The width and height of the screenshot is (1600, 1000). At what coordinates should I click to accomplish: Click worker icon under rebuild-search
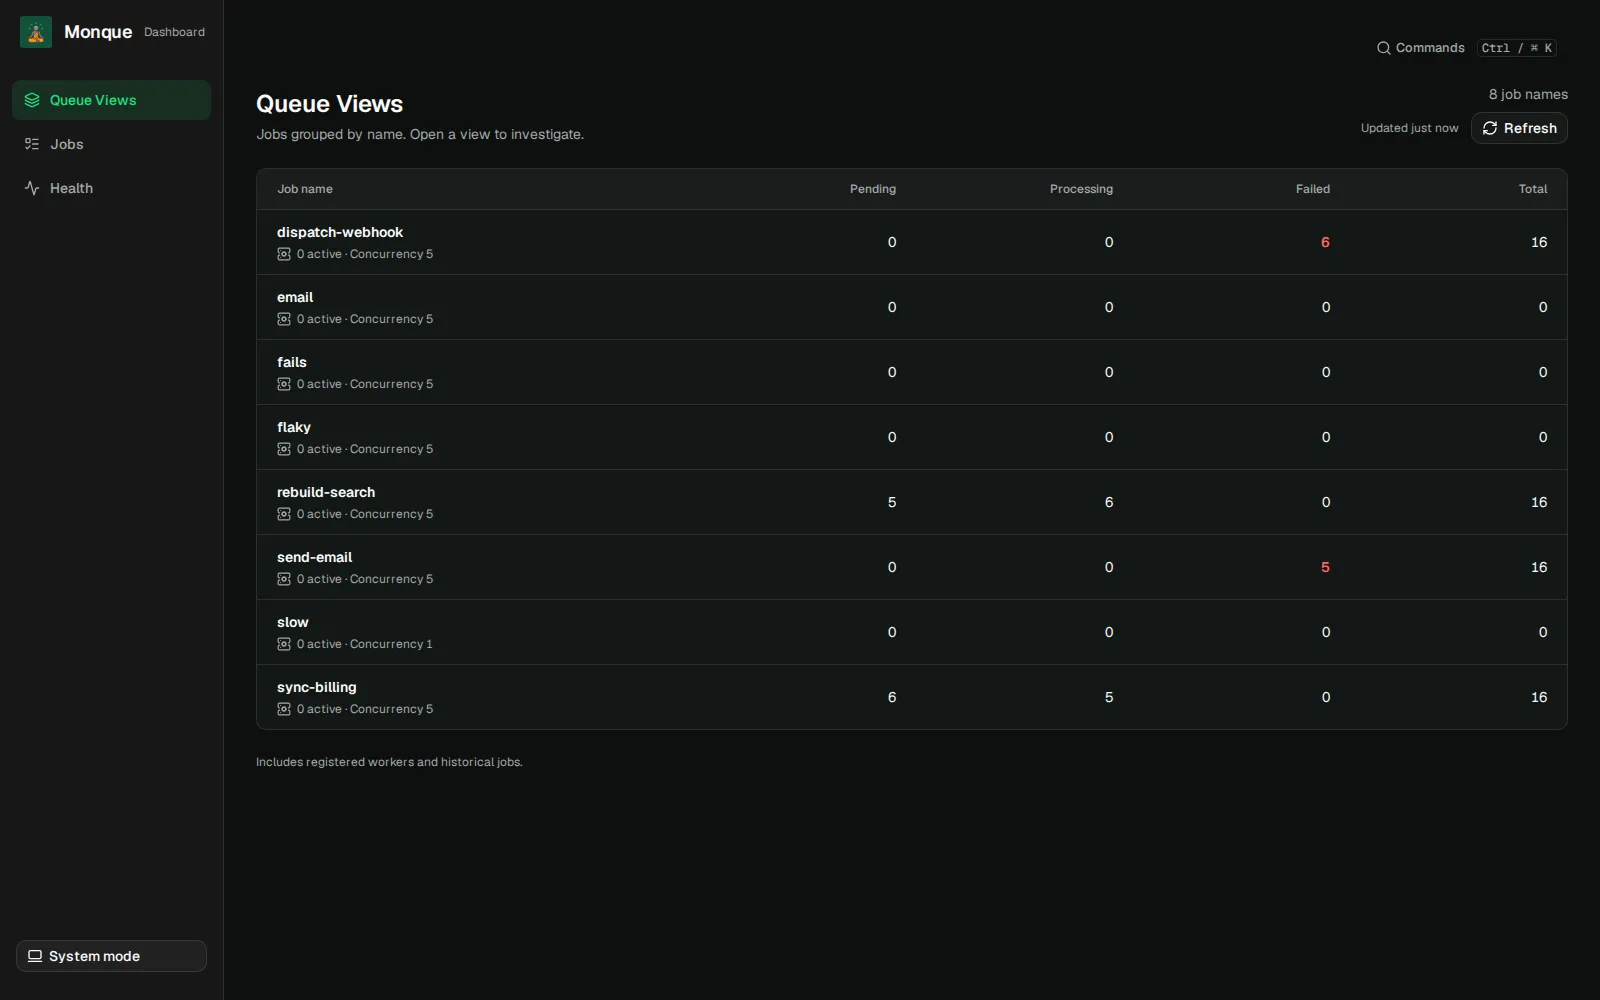[x=284, y=514]
